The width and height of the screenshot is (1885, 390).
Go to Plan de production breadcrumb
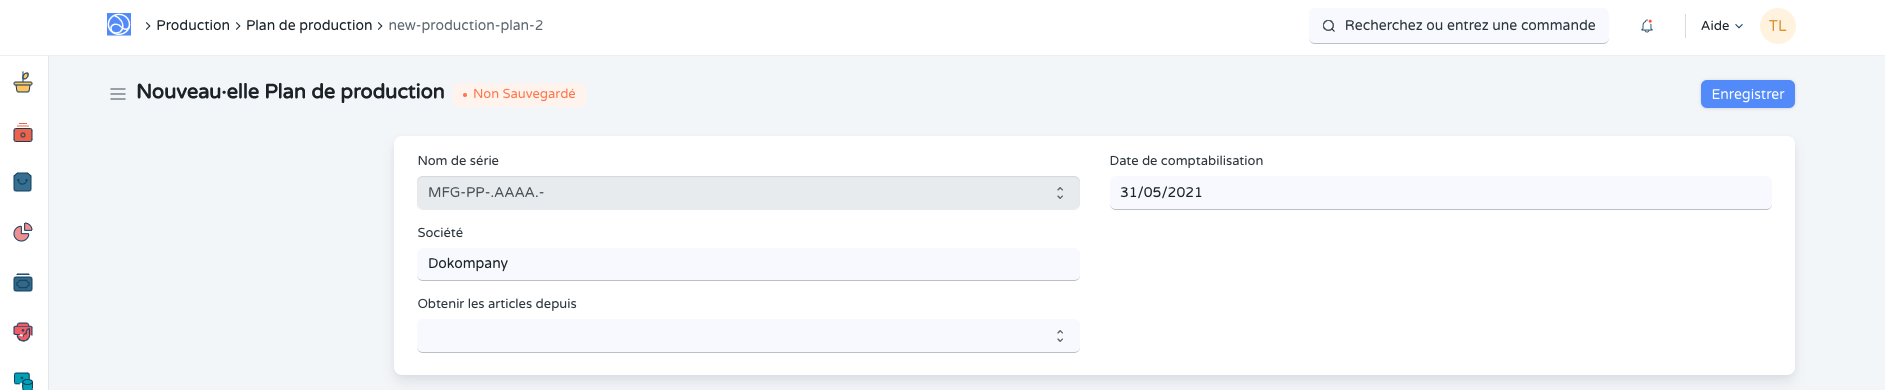point(309,25)
